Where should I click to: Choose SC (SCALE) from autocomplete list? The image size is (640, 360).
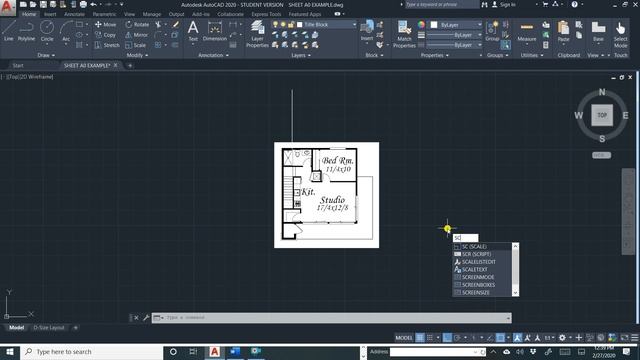482,247
